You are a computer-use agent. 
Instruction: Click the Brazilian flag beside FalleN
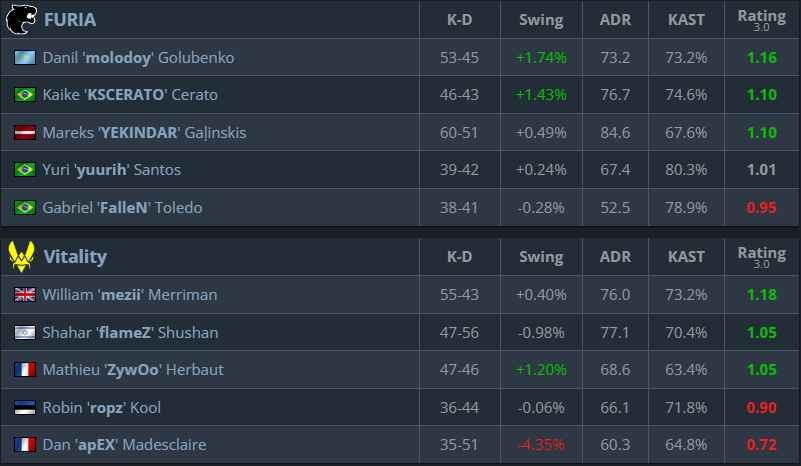pos(25,208)
